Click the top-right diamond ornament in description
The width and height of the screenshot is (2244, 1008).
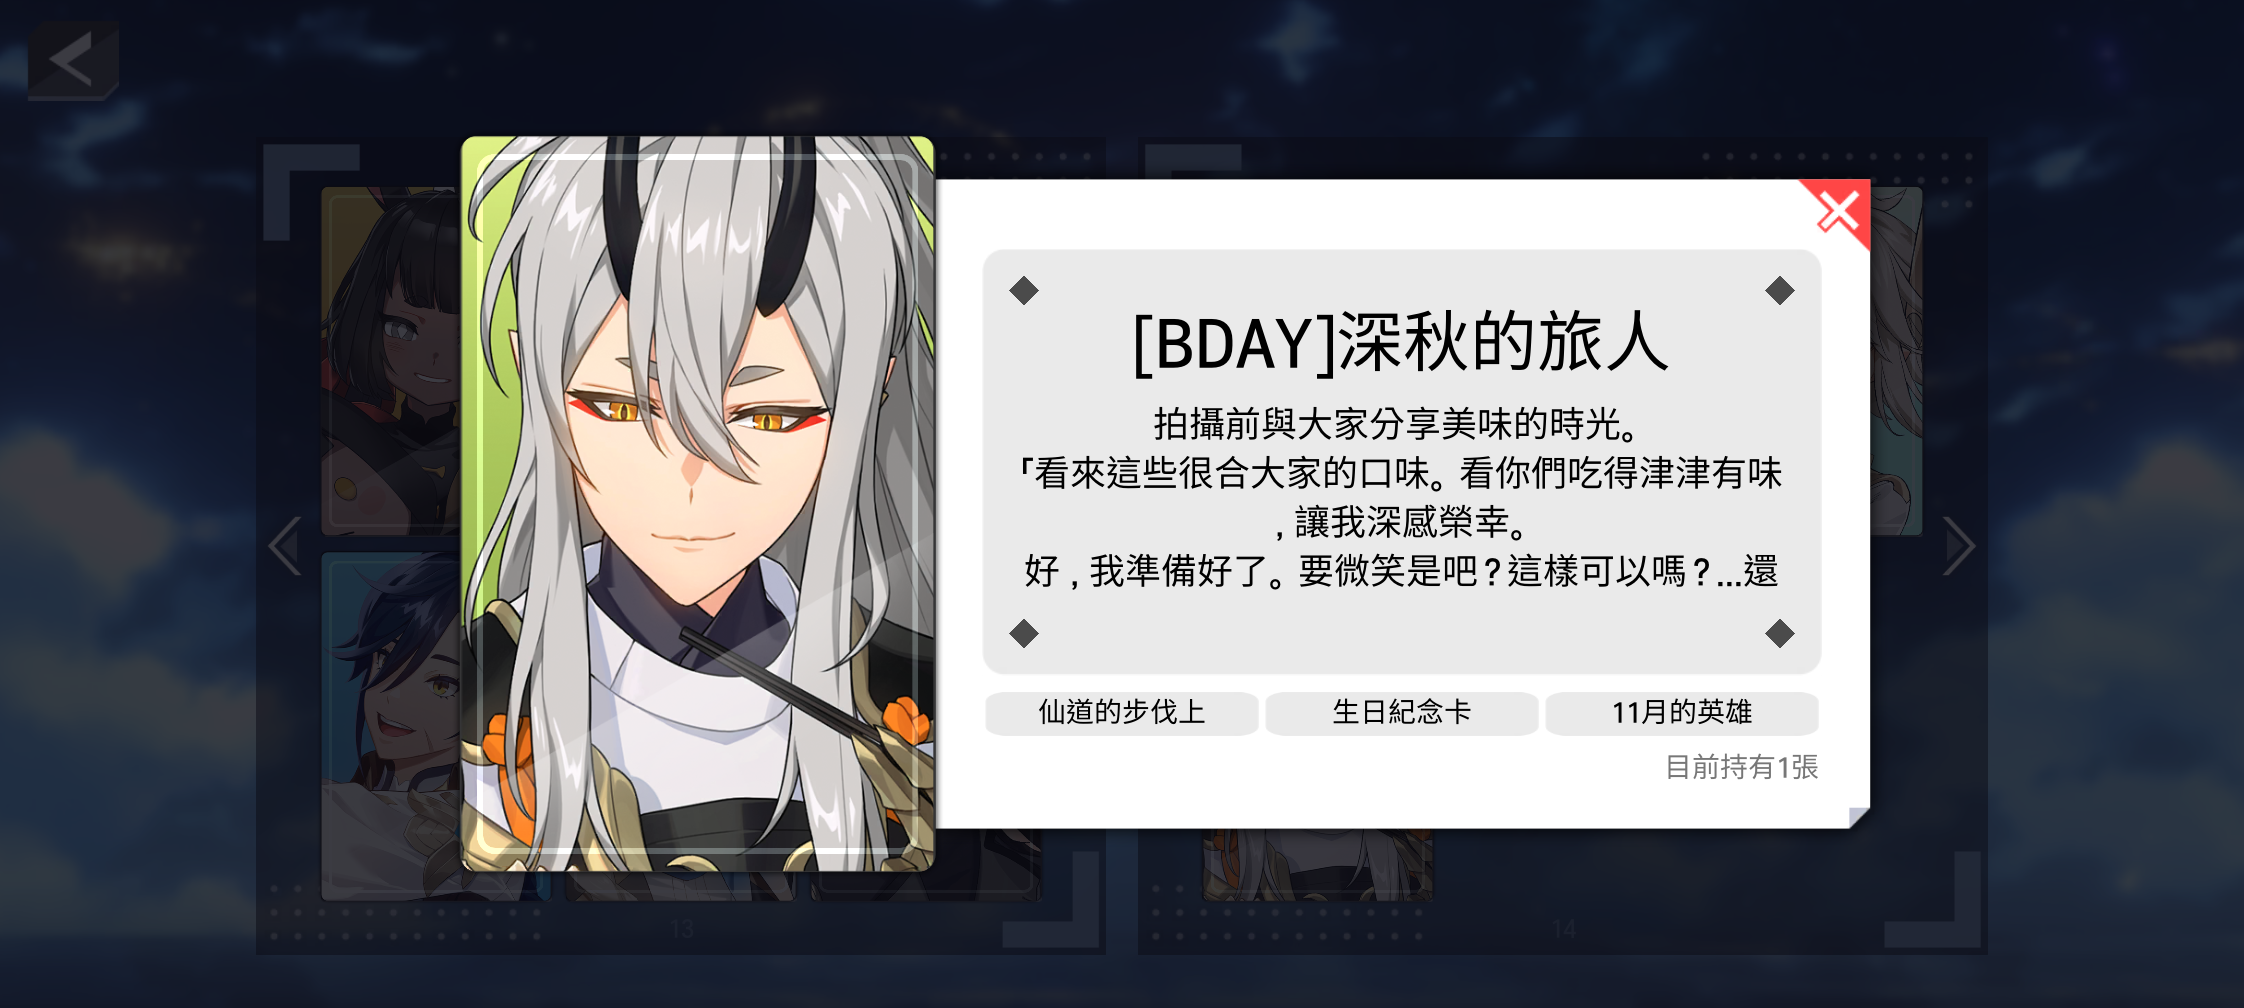point(1780,291)
